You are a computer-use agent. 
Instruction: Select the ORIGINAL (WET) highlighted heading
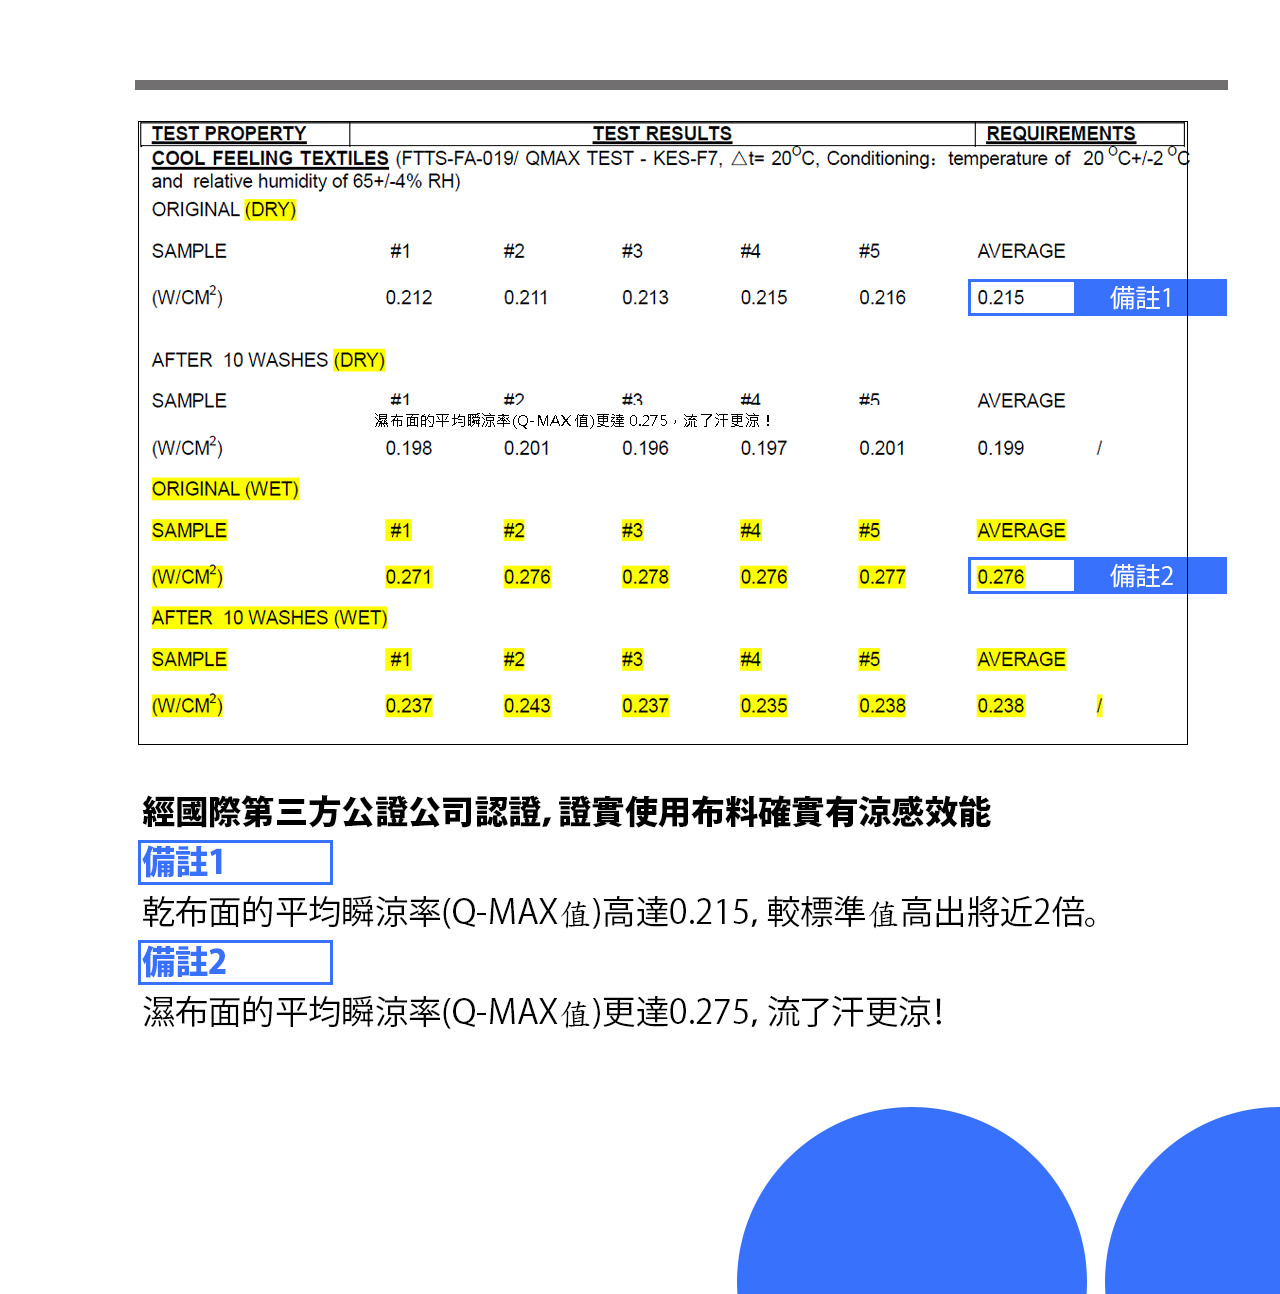225,489
